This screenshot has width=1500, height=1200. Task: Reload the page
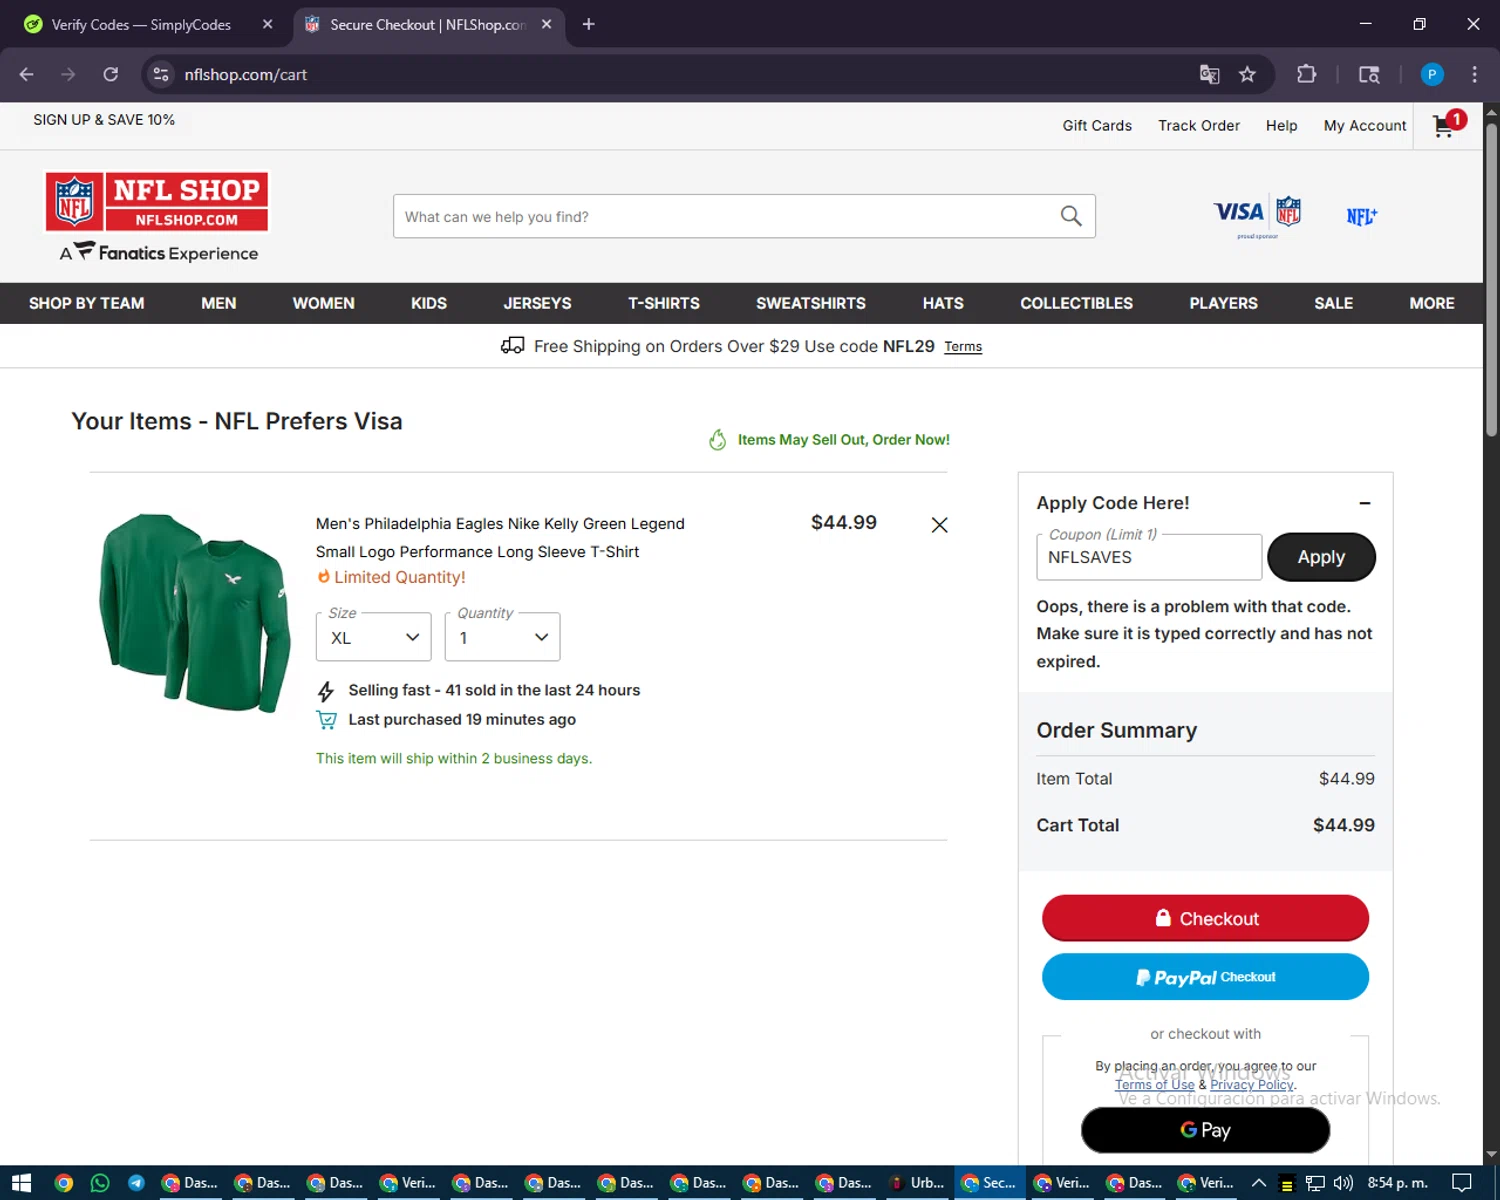pyautogui.click(x=110, y=74)
